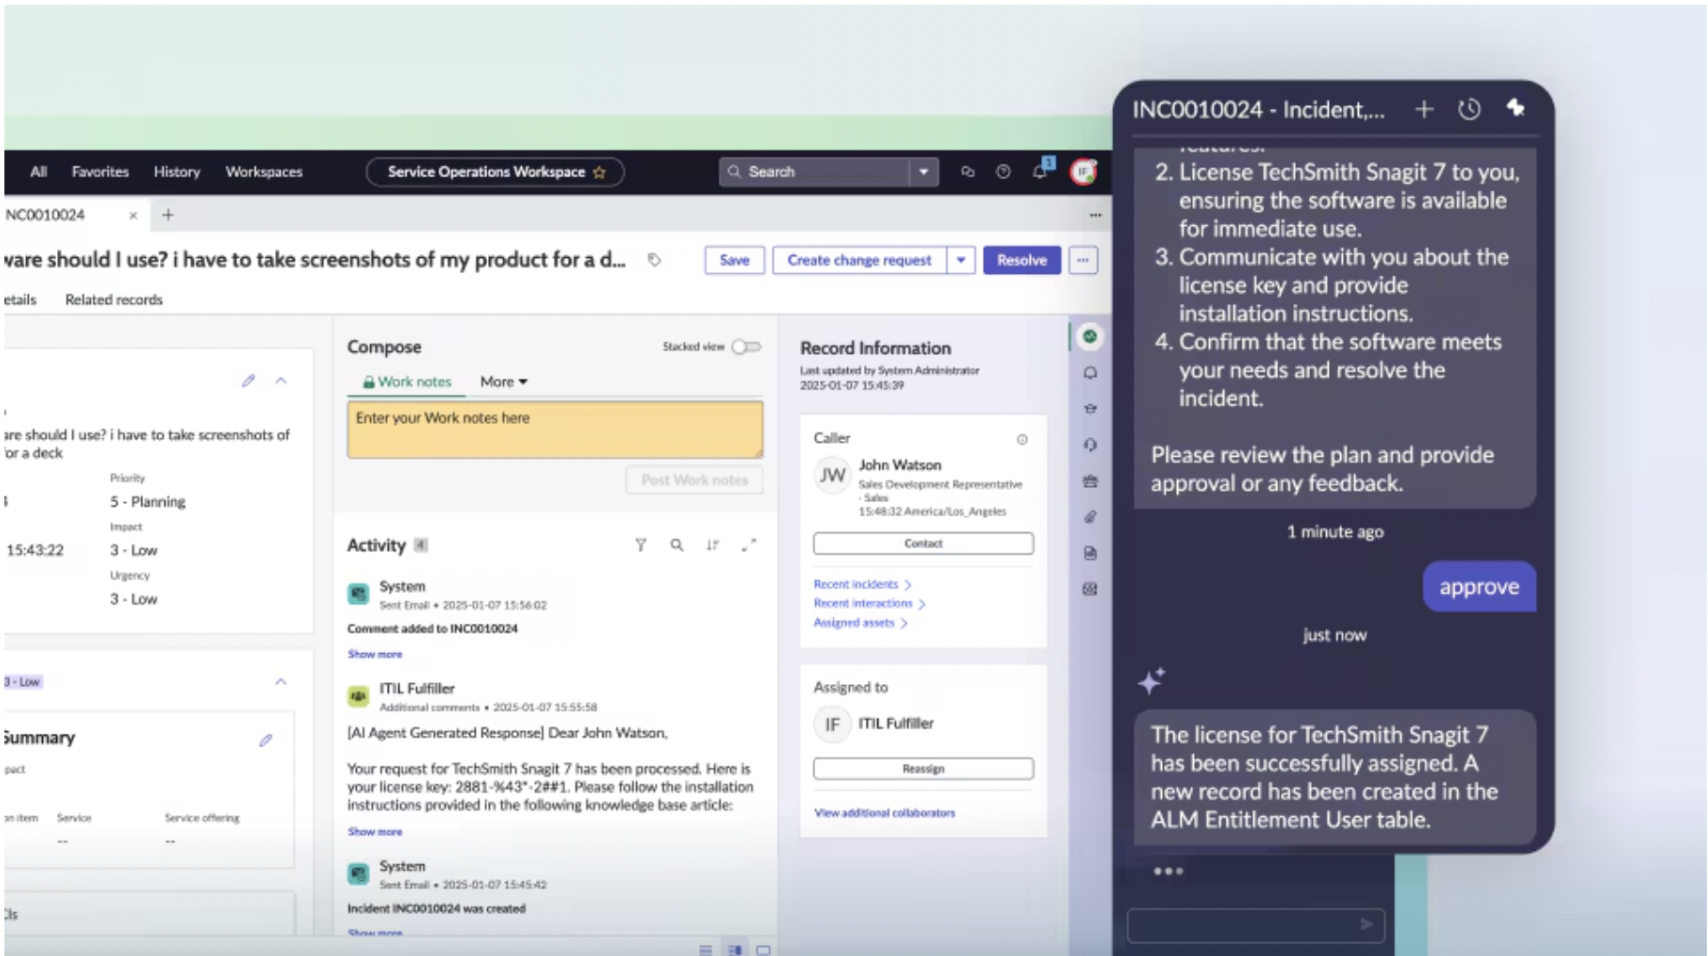
Task: Start a new chat with plus icon
Action: point(1424,109)
